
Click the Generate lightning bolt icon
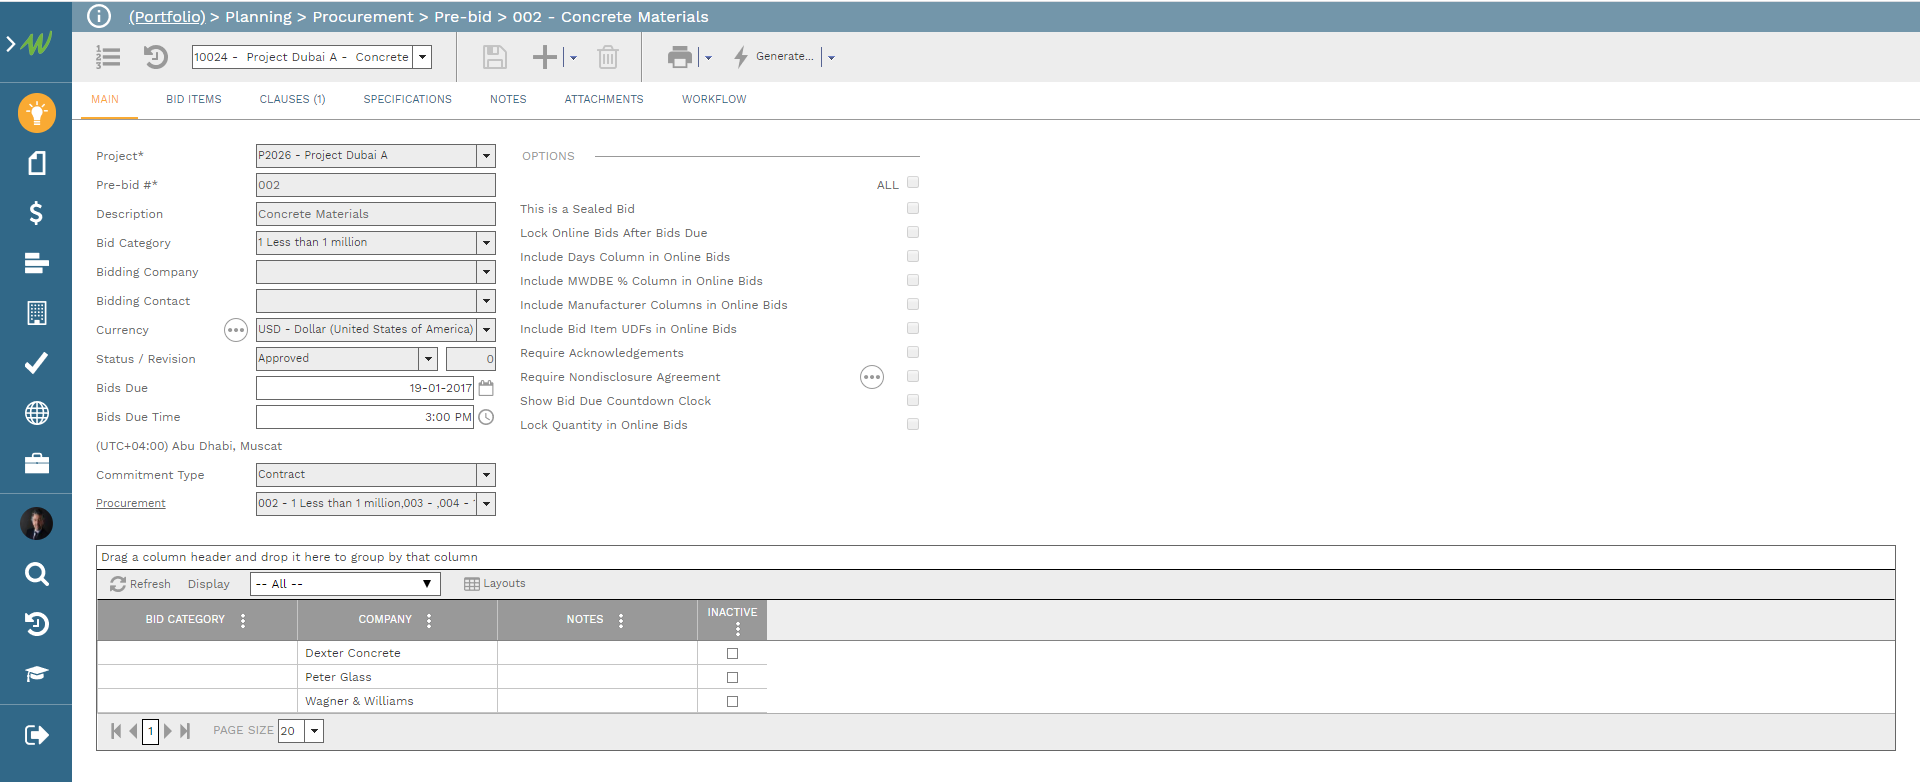pyautogui.click(x=741, y=57)
